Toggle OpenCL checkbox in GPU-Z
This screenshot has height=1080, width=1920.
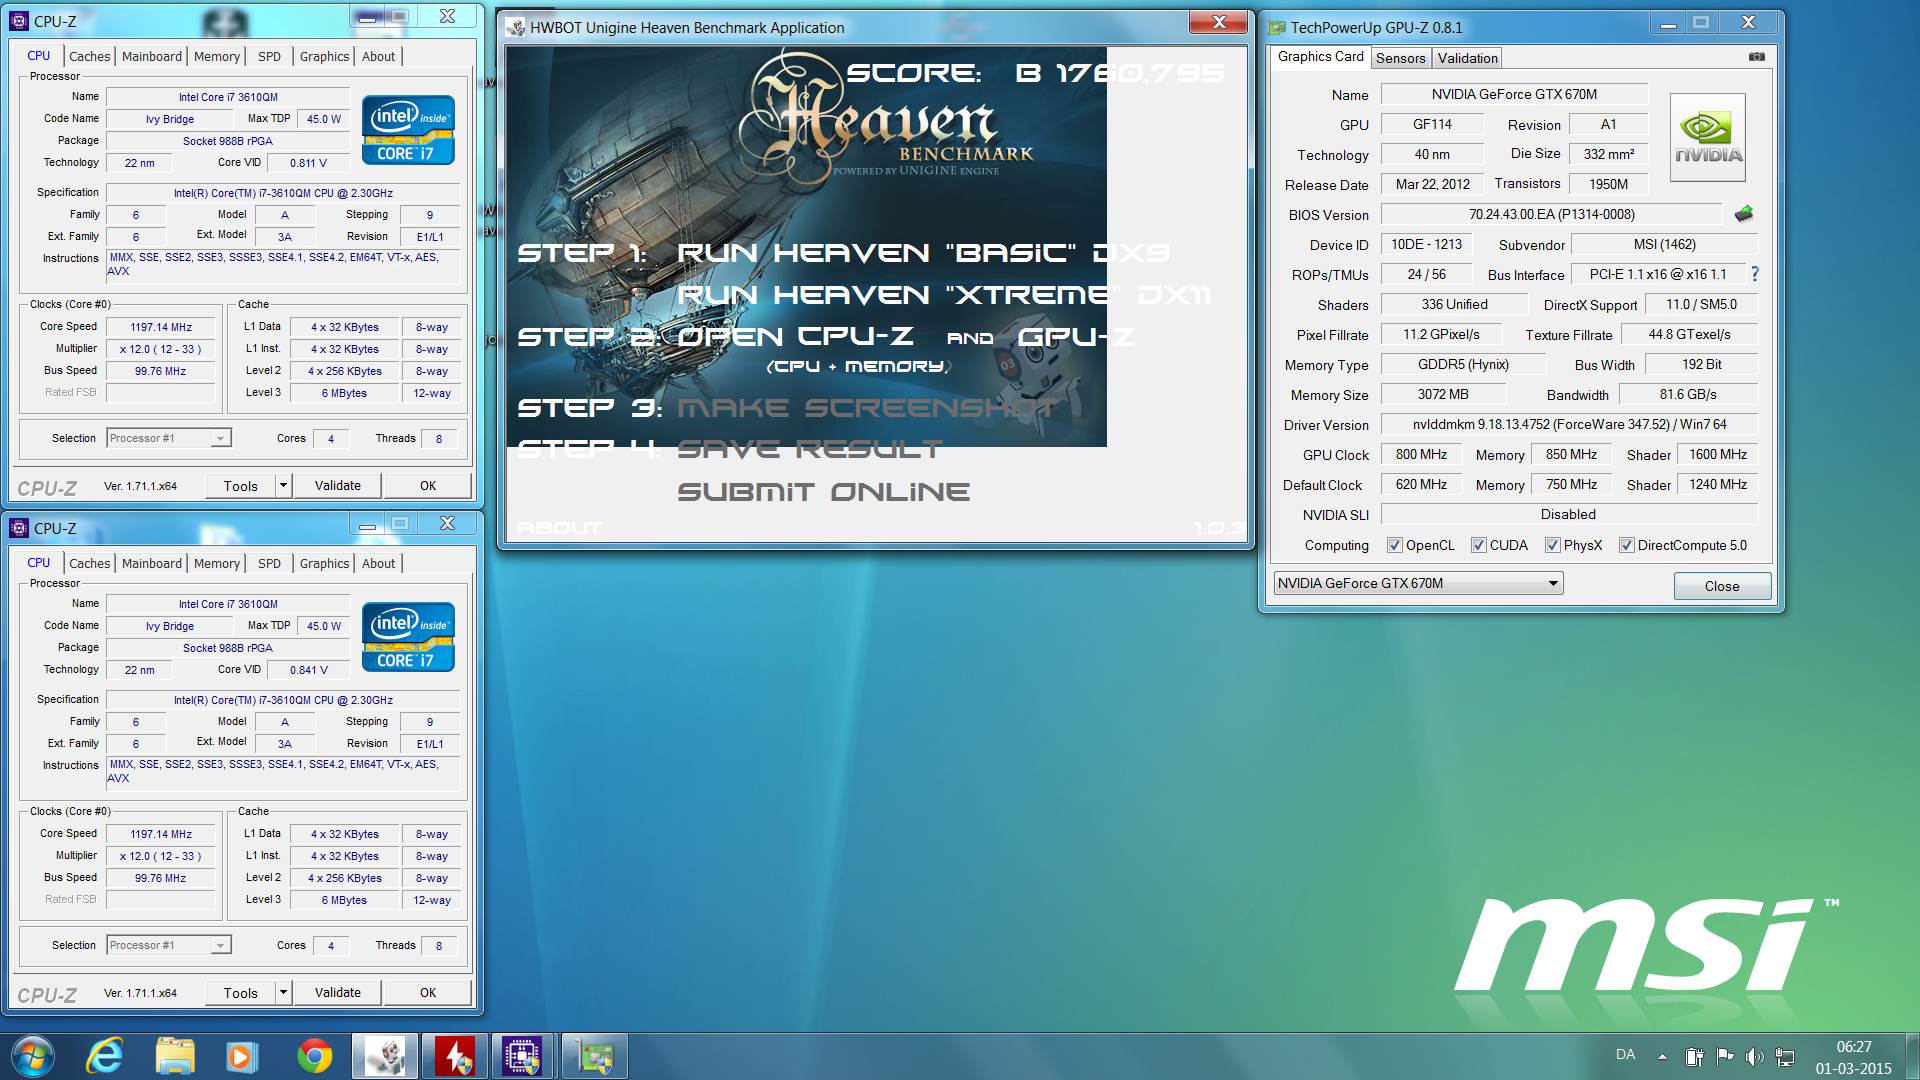(1394, 545)
